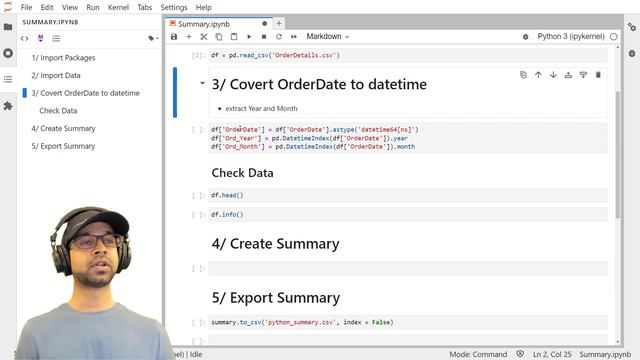Click 'Mode: Command' in status bar
This screenshot has height=360, width=640.
[478, 354]
